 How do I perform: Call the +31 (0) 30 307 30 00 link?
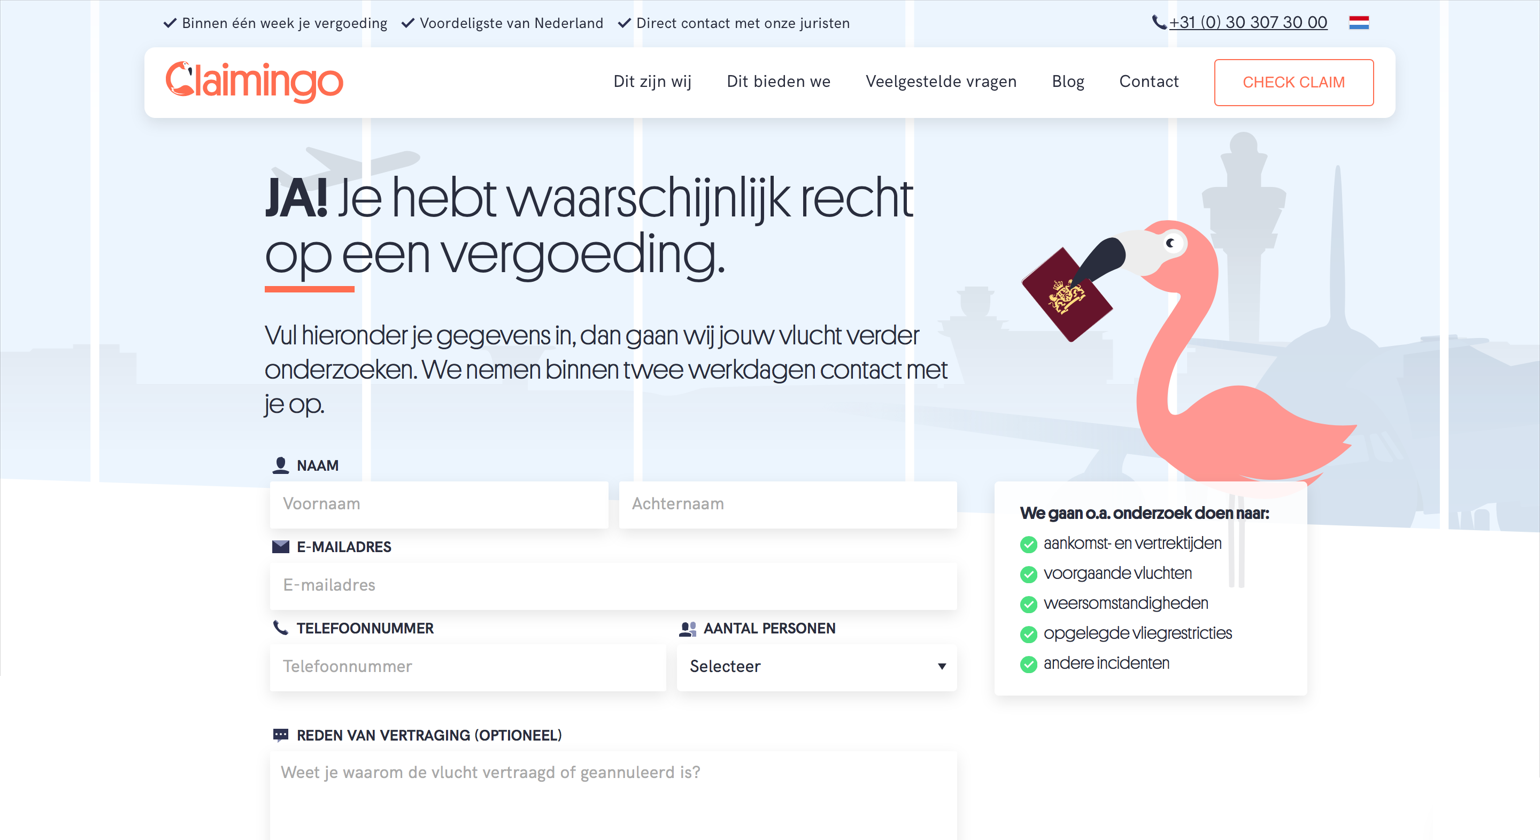[x=1248, y=23]
